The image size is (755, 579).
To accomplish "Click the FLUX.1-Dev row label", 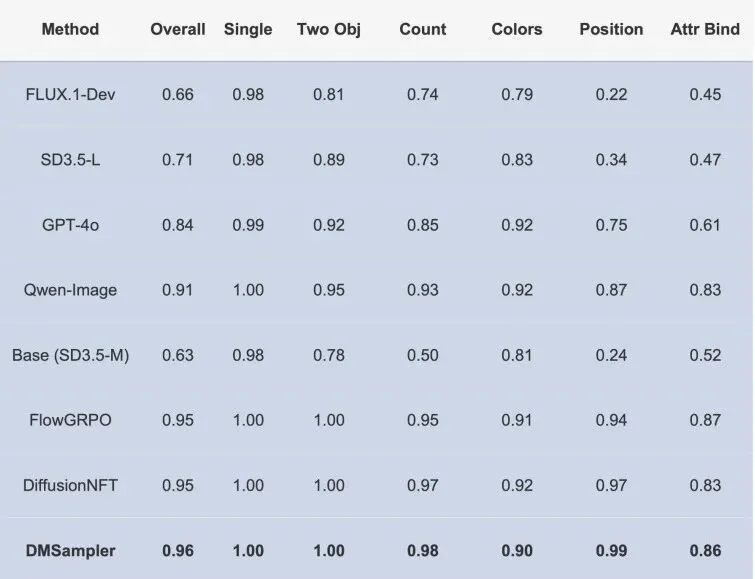I will pyautogui.click(x=70, y=94).
